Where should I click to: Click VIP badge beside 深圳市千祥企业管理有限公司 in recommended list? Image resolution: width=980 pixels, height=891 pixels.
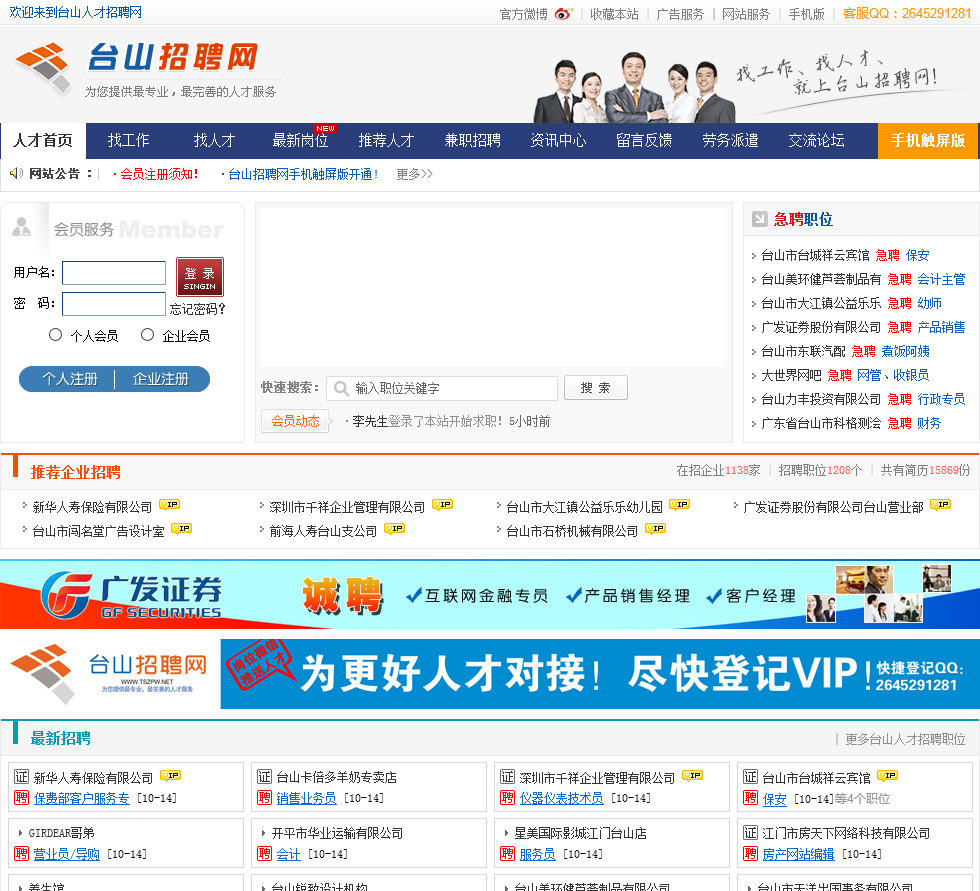point(442,504)
